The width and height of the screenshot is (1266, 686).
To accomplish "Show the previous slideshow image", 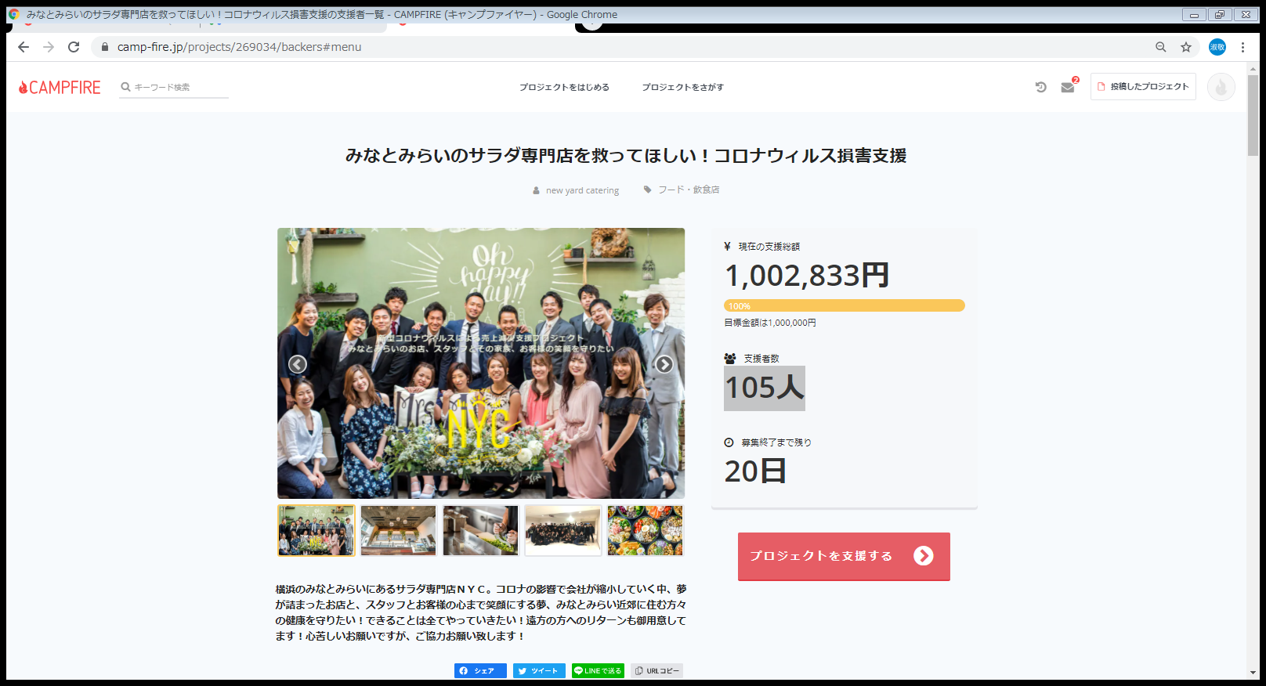I will [x=297, y=364].
